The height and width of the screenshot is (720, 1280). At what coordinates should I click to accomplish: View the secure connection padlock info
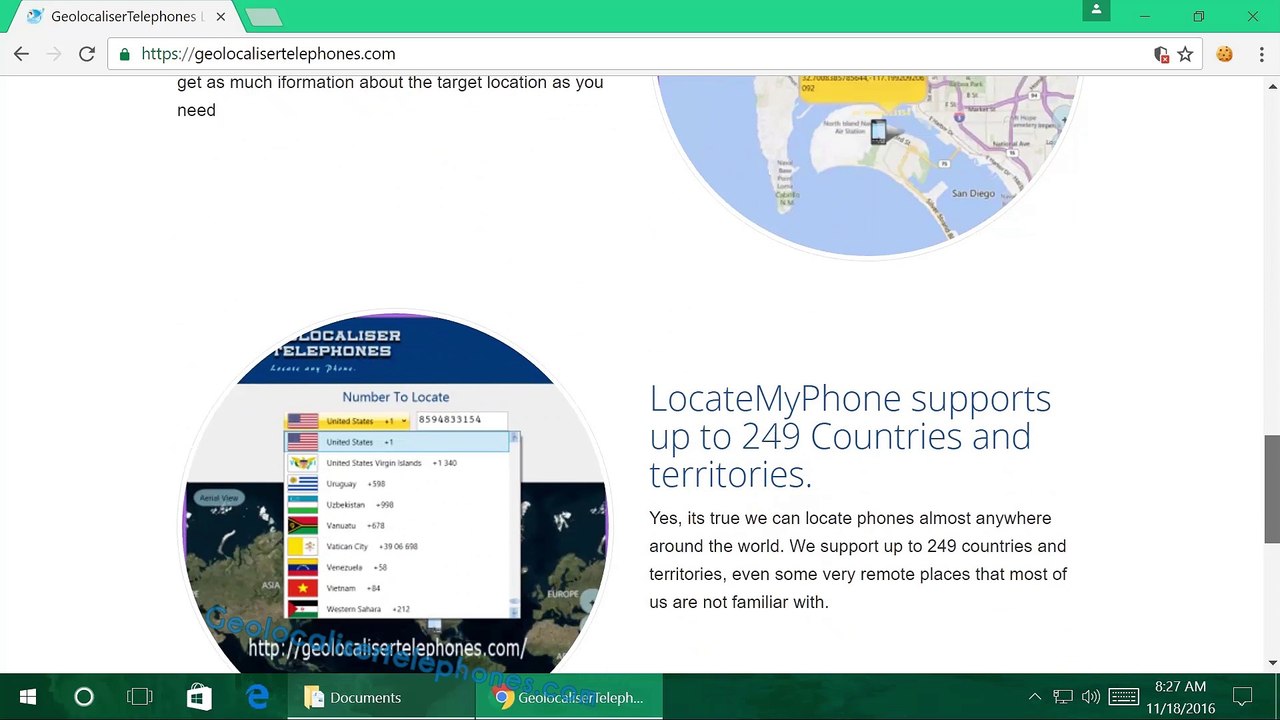(x=125, y=54)
